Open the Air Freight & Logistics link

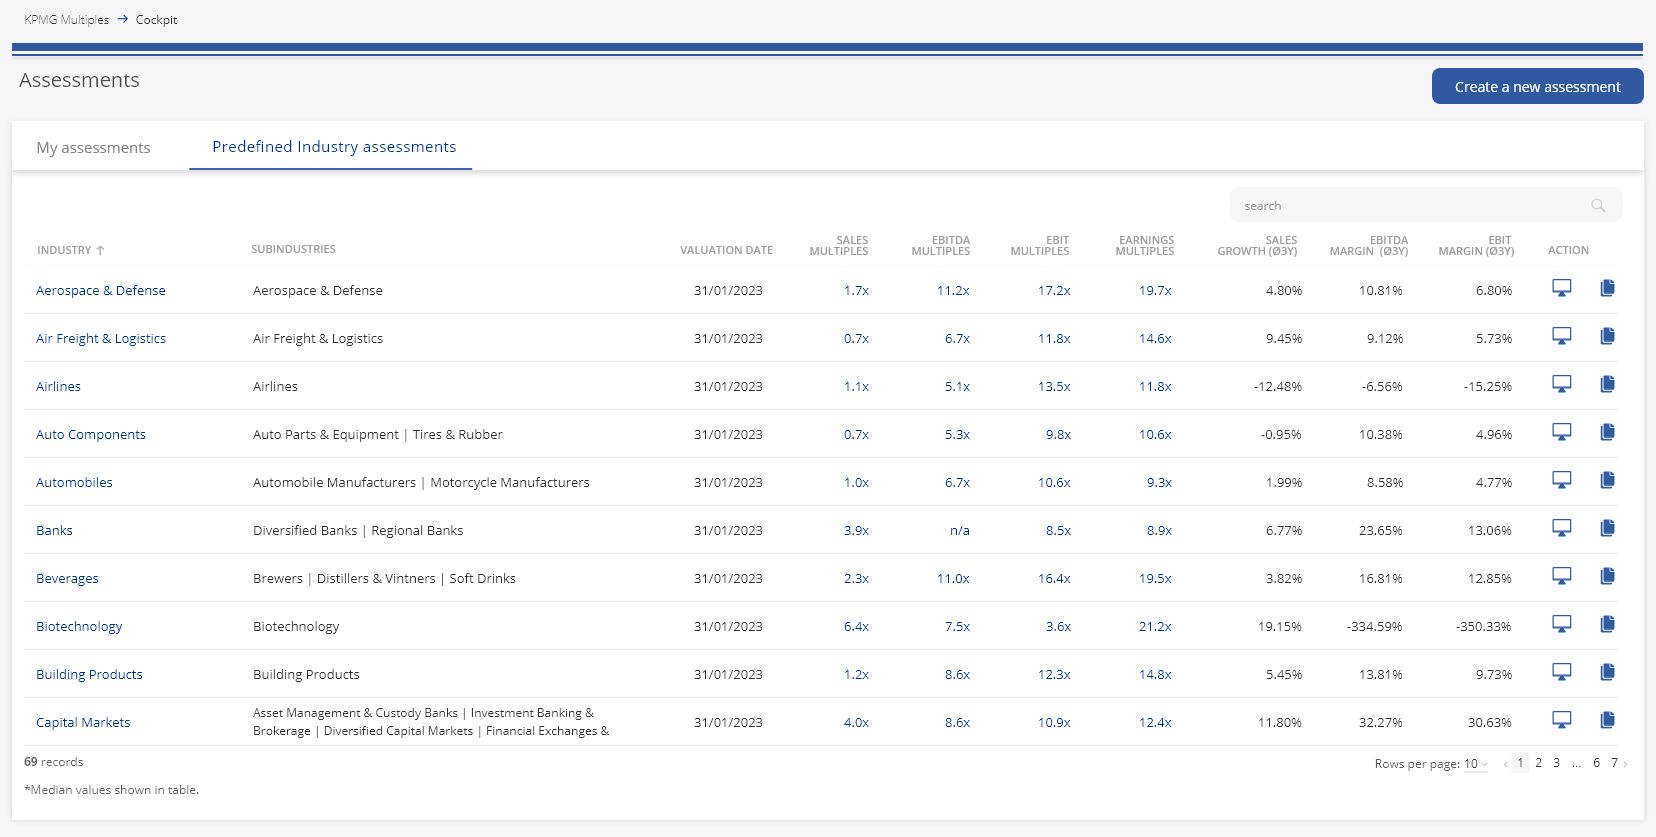coord(101,338)
